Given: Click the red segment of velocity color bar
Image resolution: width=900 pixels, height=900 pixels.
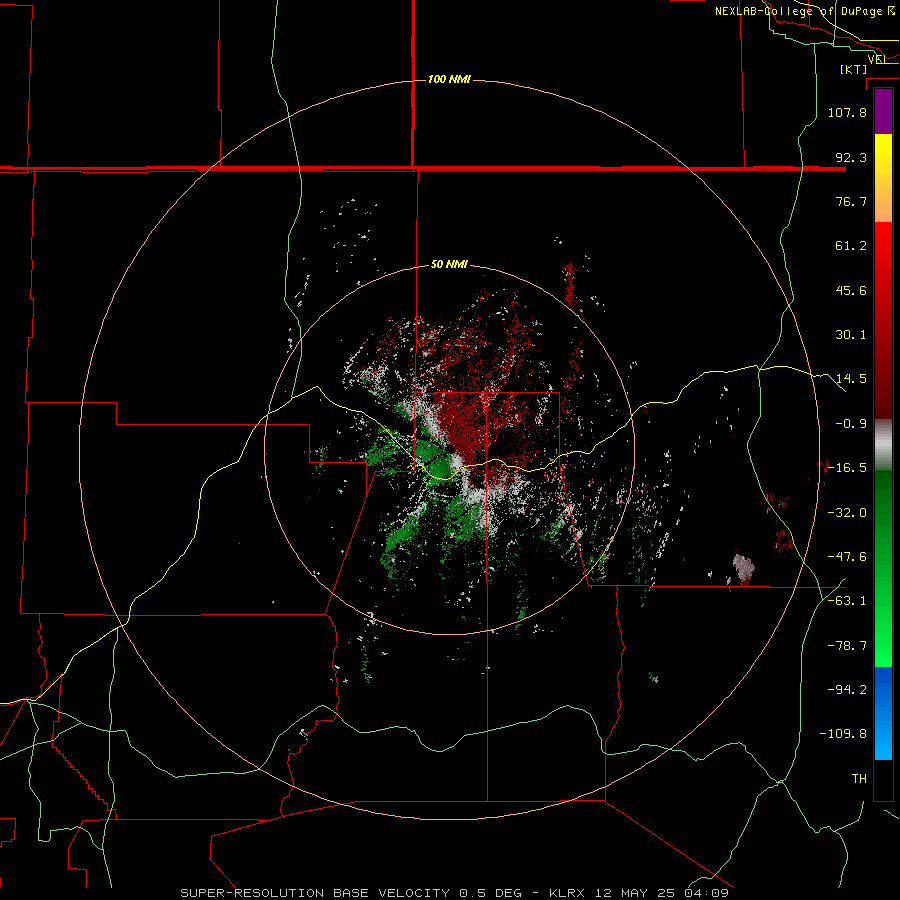Looking at the screenshot, I should (883, 320).
